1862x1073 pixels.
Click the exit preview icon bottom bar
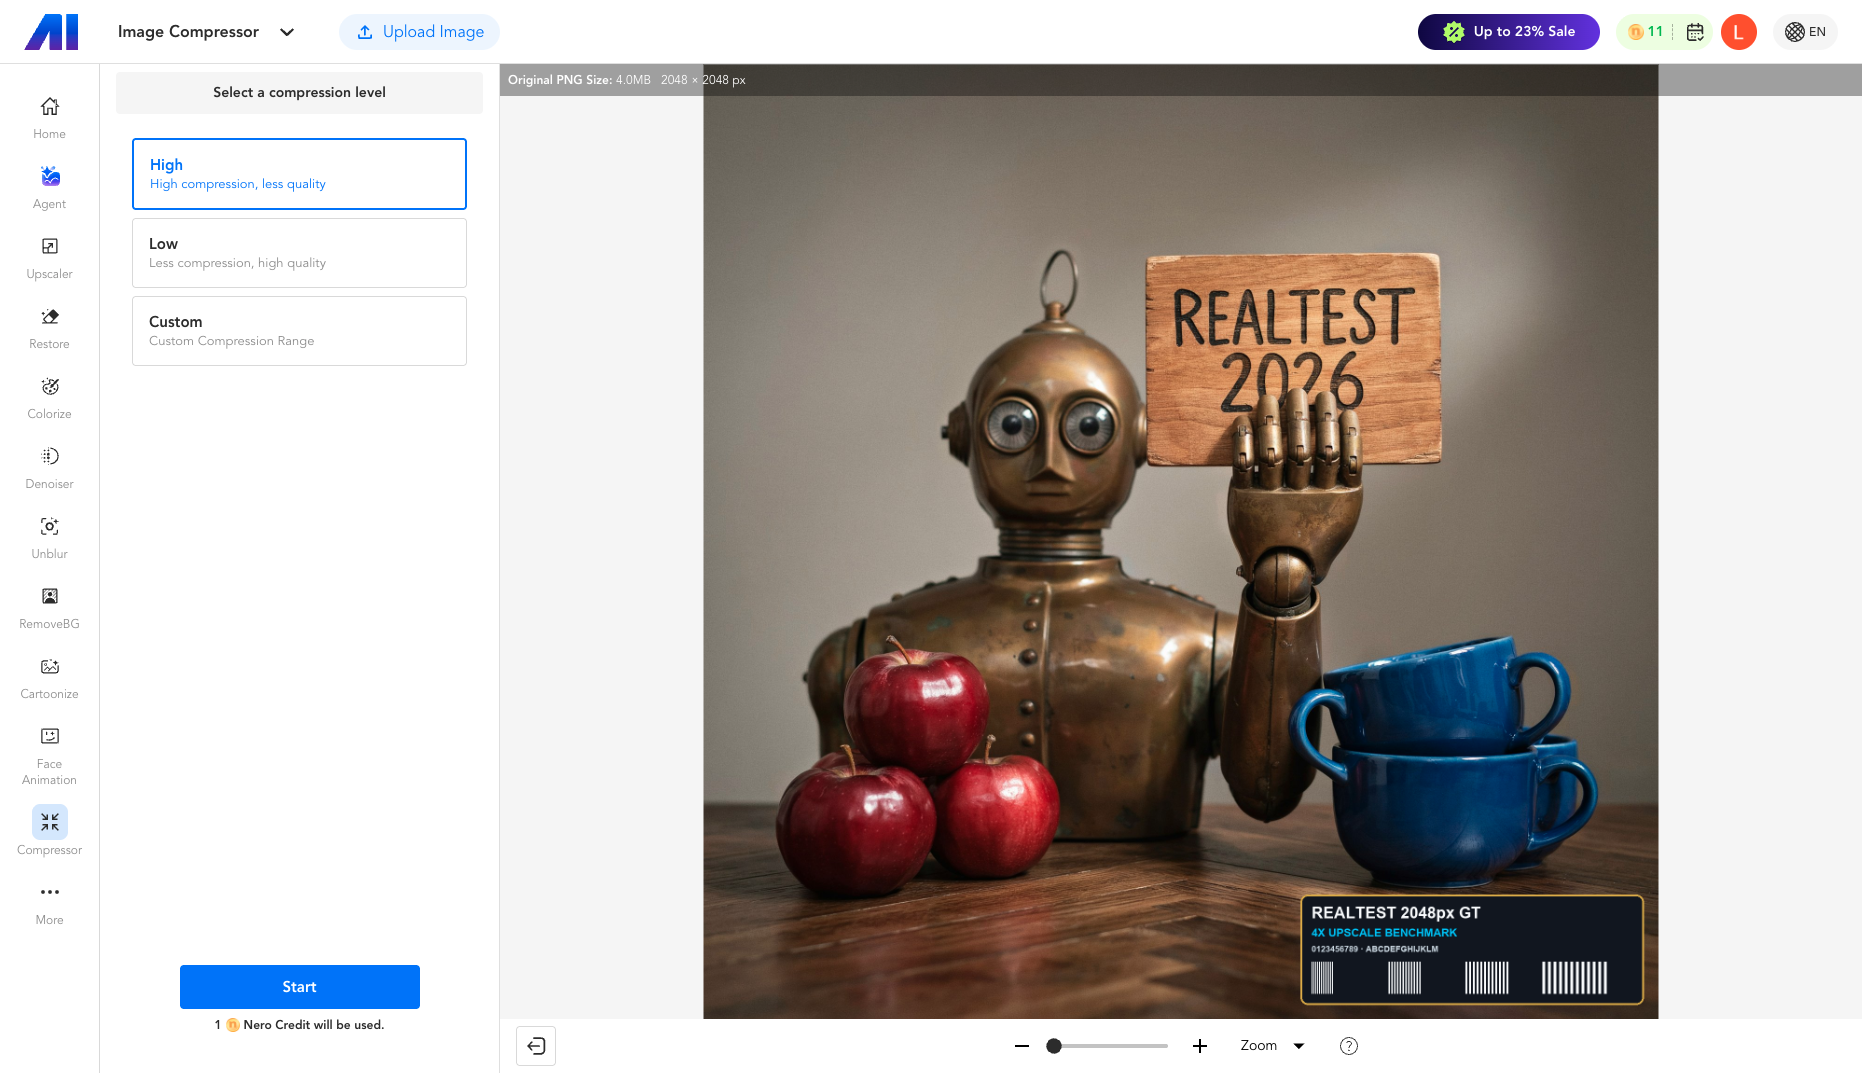536,1046
